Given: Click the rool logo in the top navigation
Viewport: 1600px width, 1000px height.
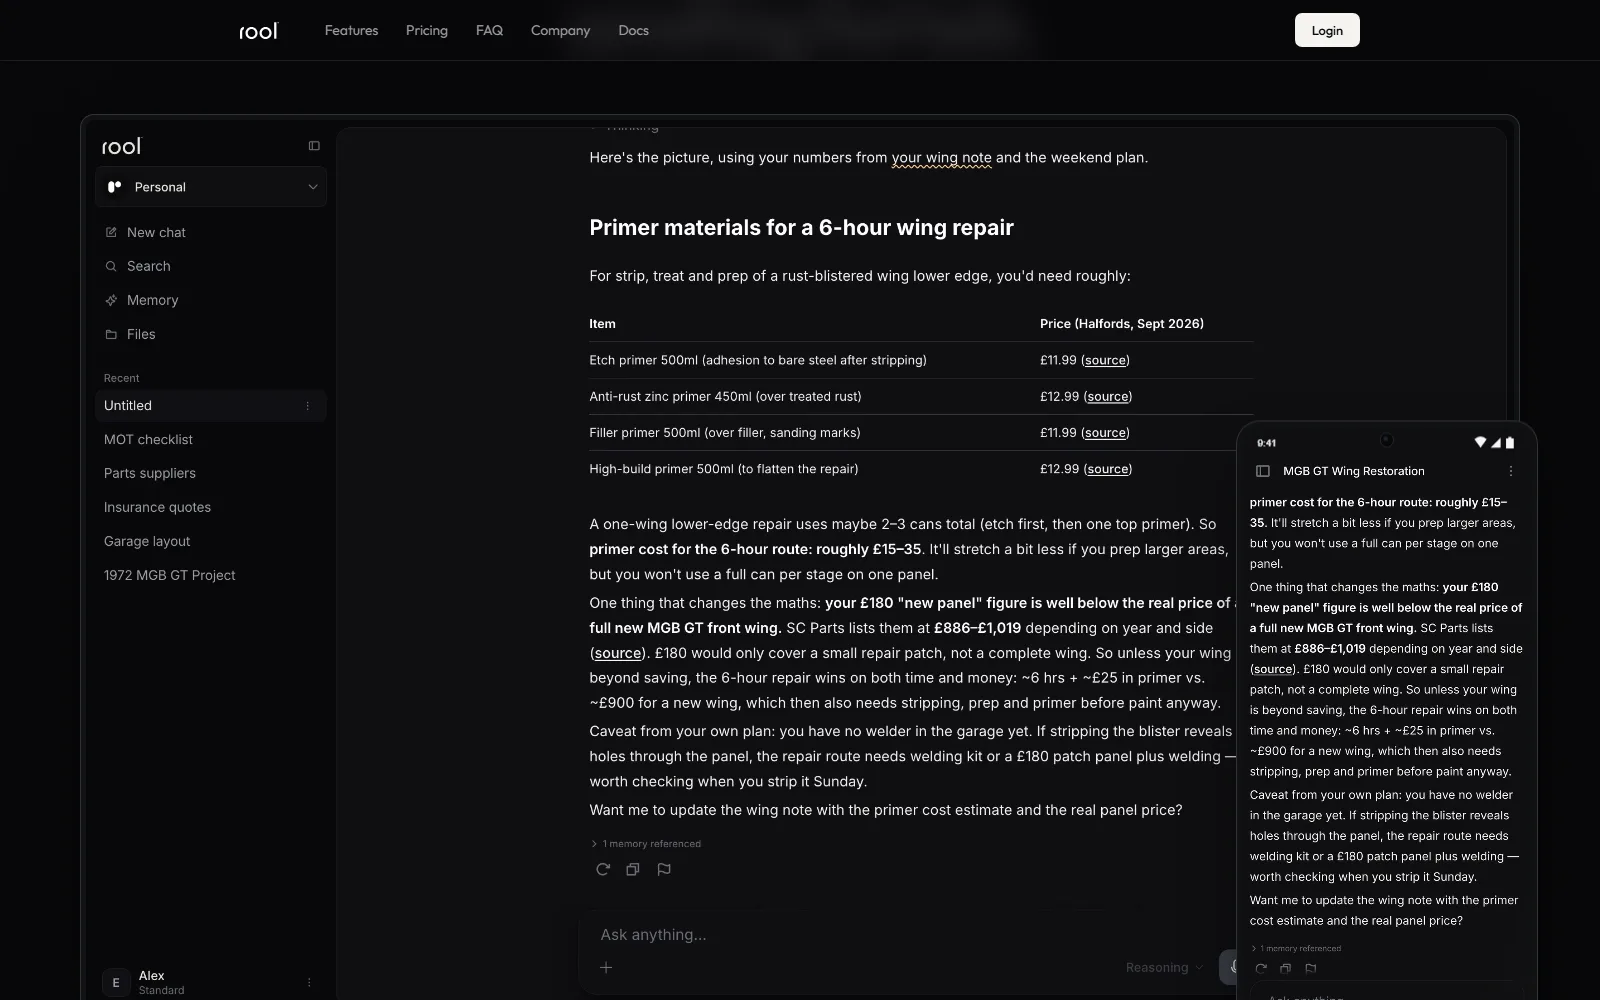Looking at the screenshot, I should click(x=258, y=31).
